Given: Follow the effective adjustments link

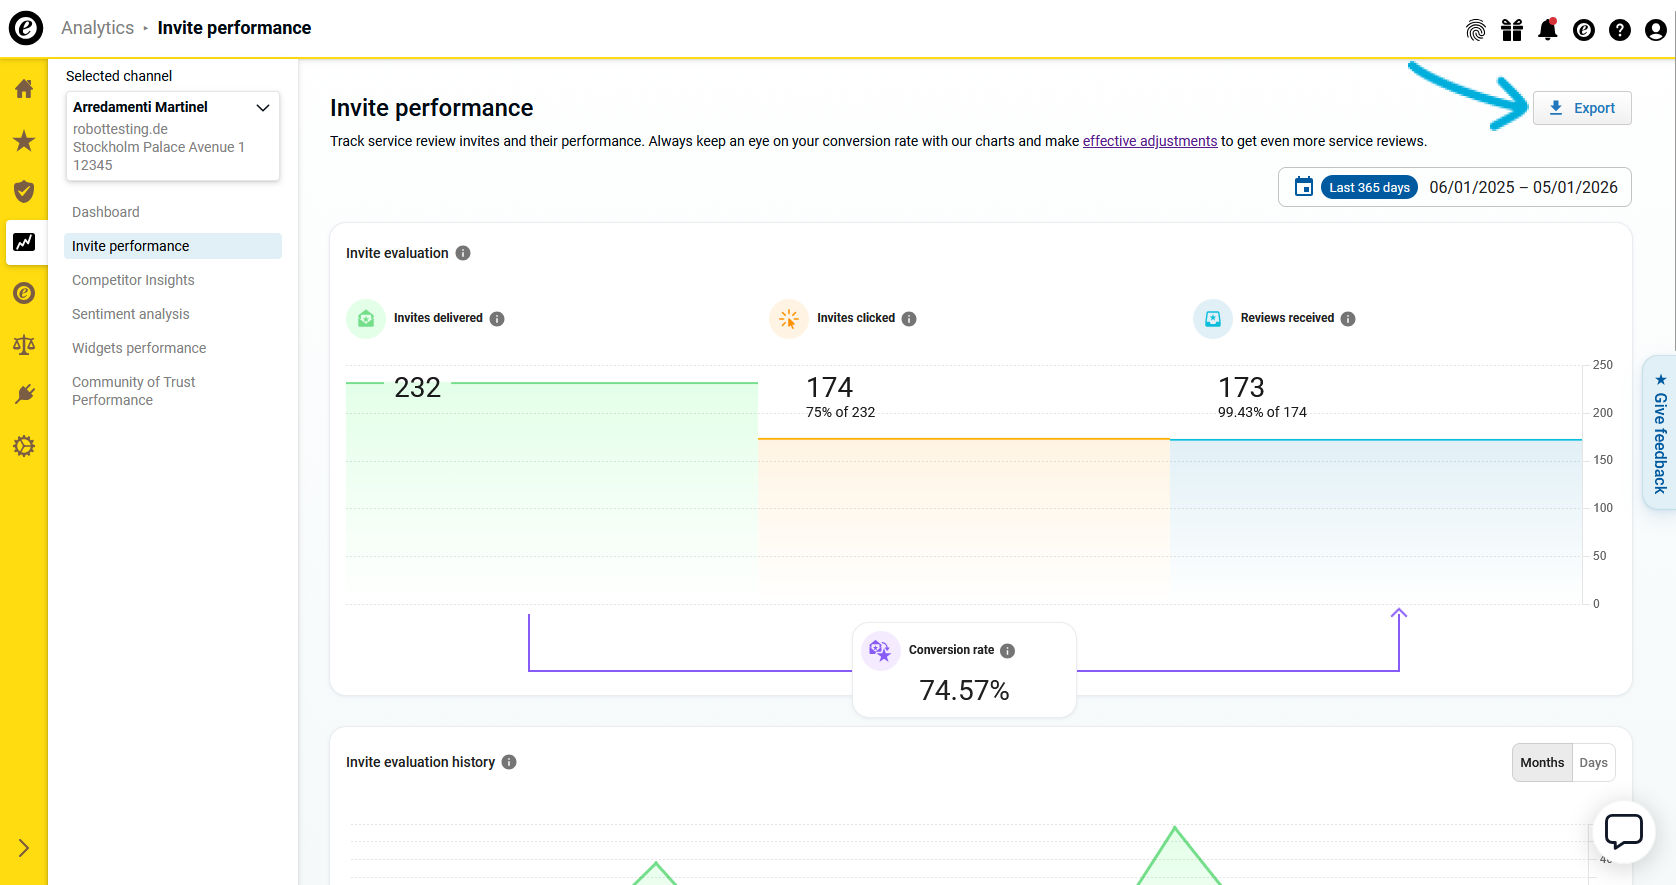Looking at the screenshot, I should pyautogui.click(x=1149, y=141).
